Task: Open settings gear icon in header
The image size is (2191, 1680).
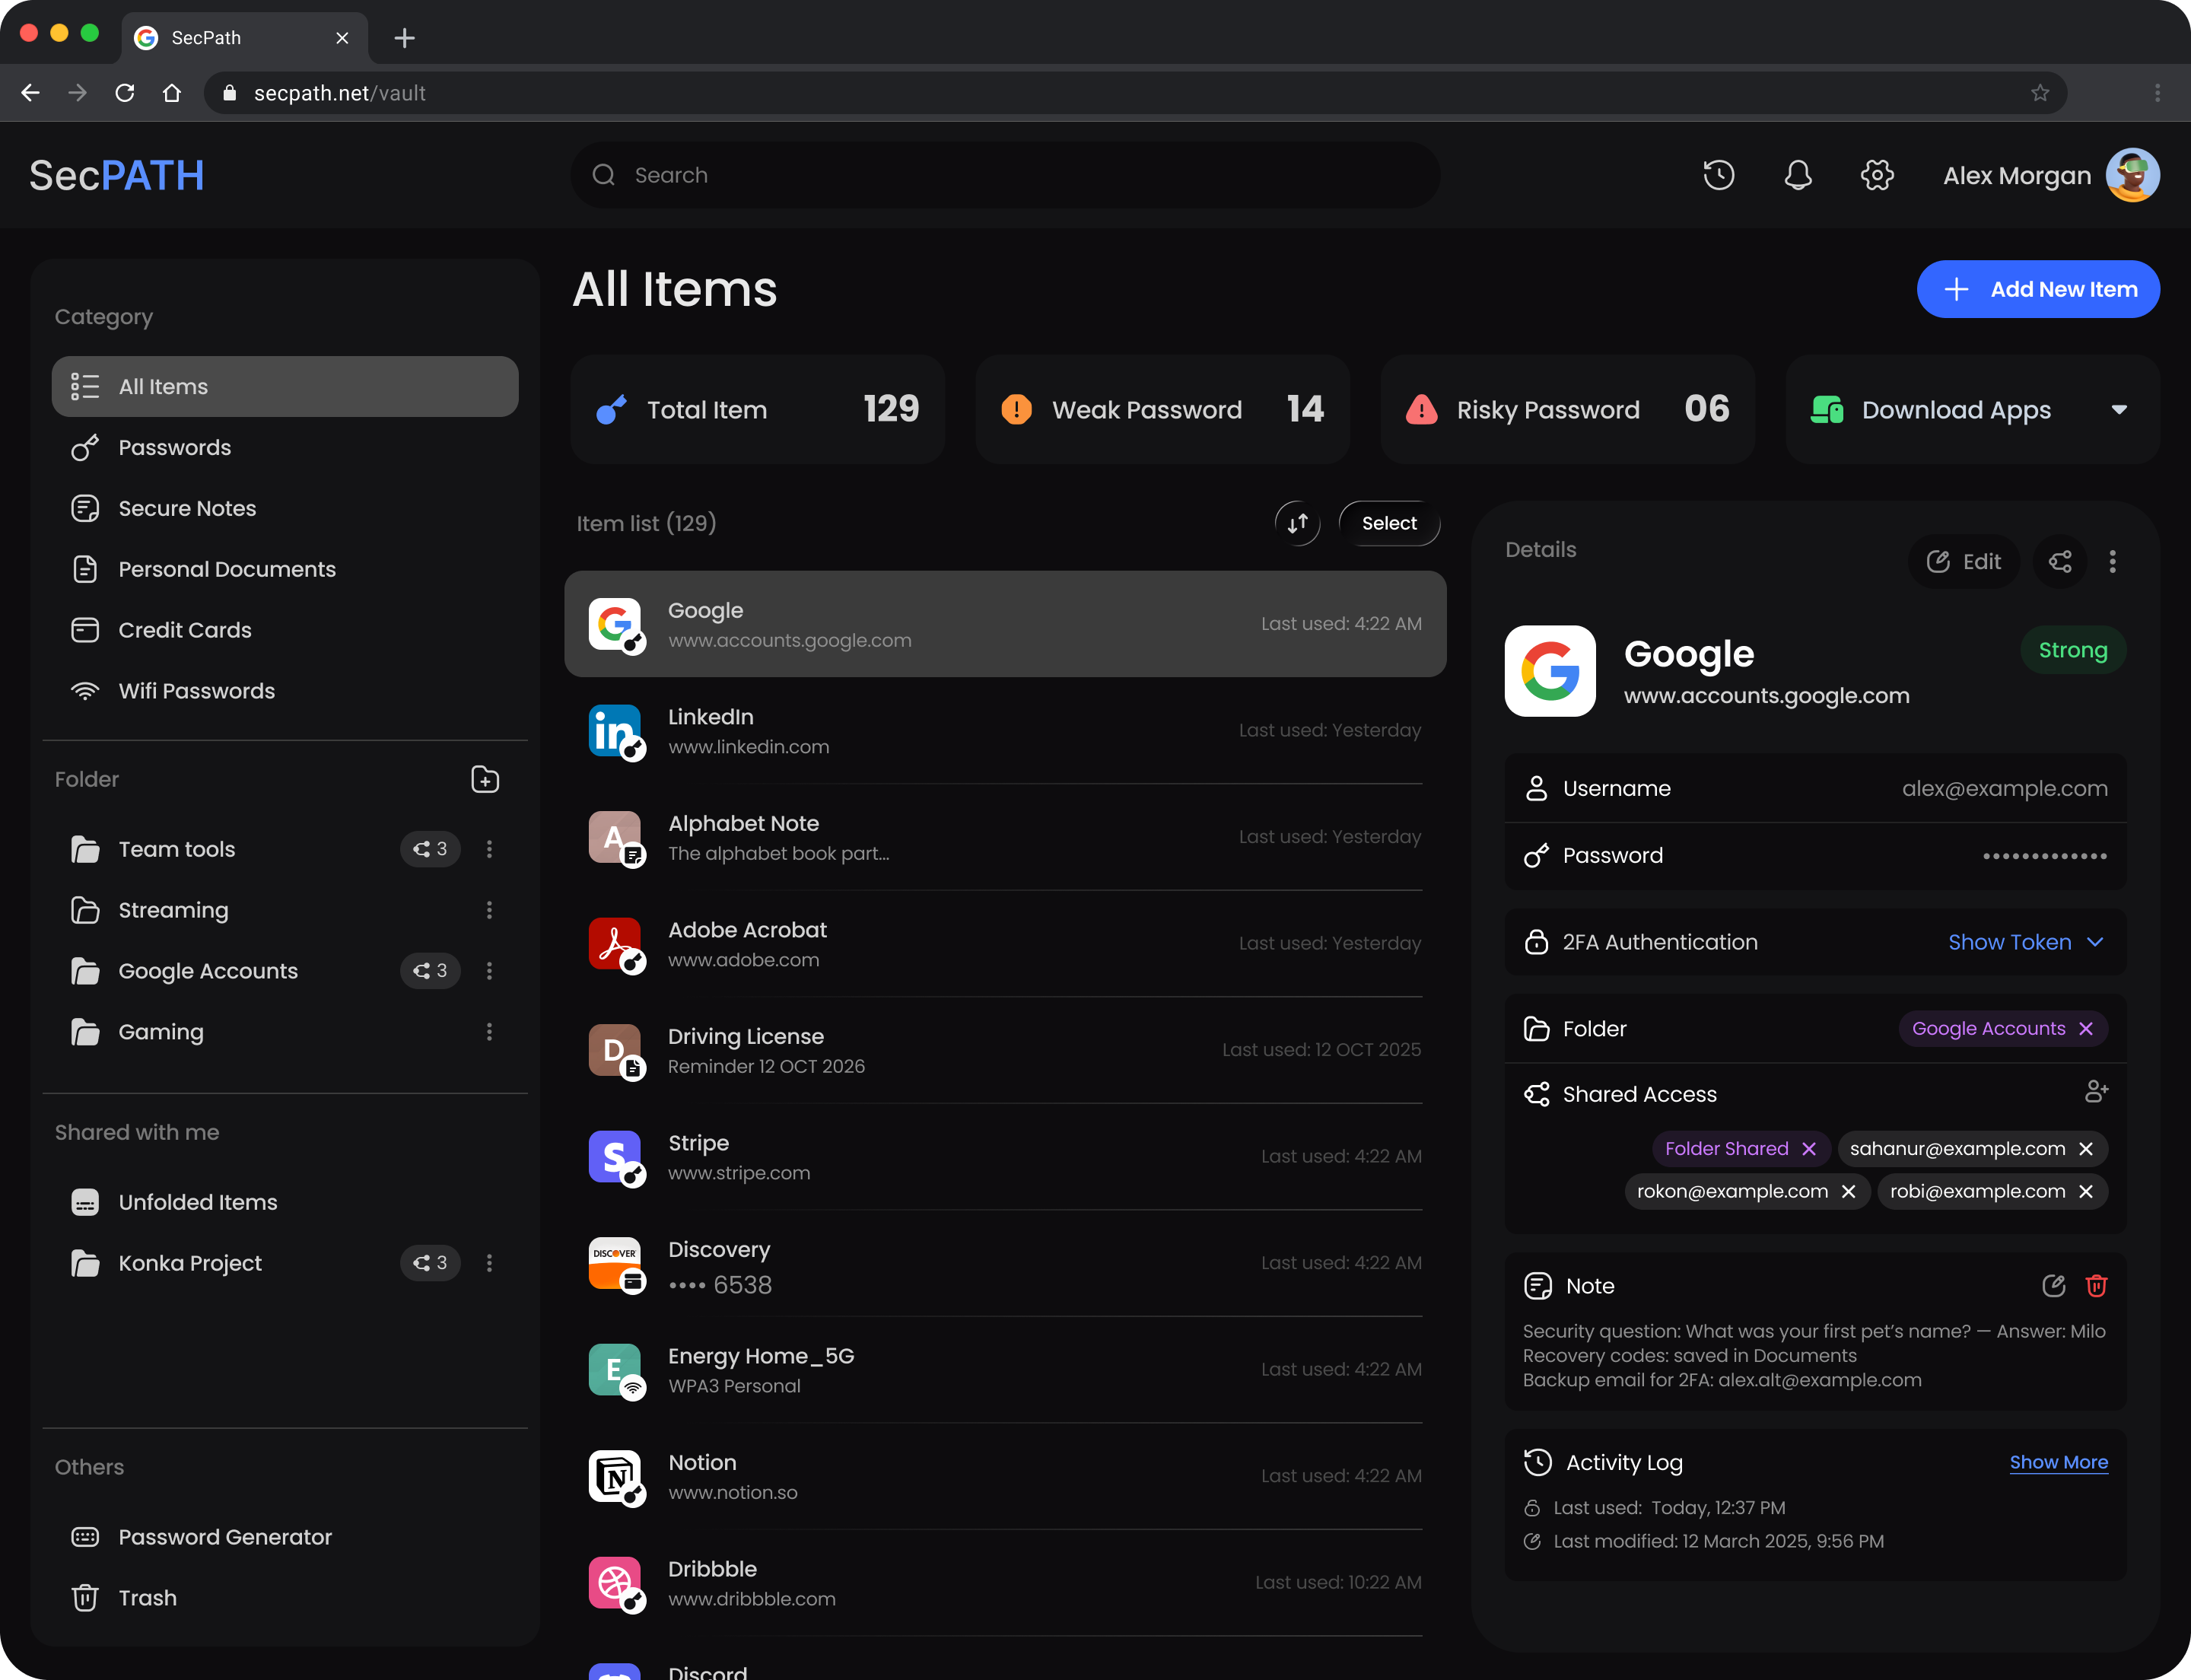Action: pyautogui.click(x=1877, y=175)
